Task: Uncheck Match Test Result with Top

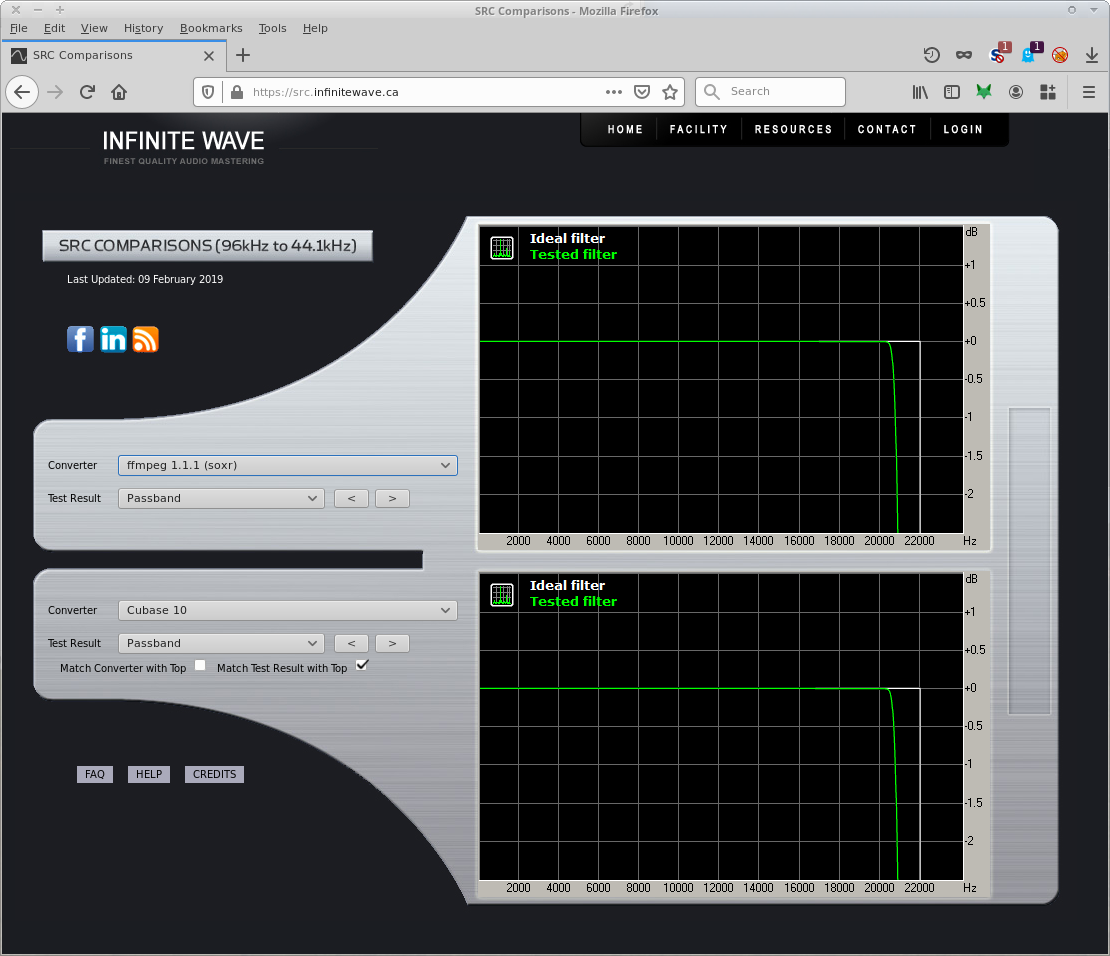Action: pyautogui.click(x=362, y=665)
